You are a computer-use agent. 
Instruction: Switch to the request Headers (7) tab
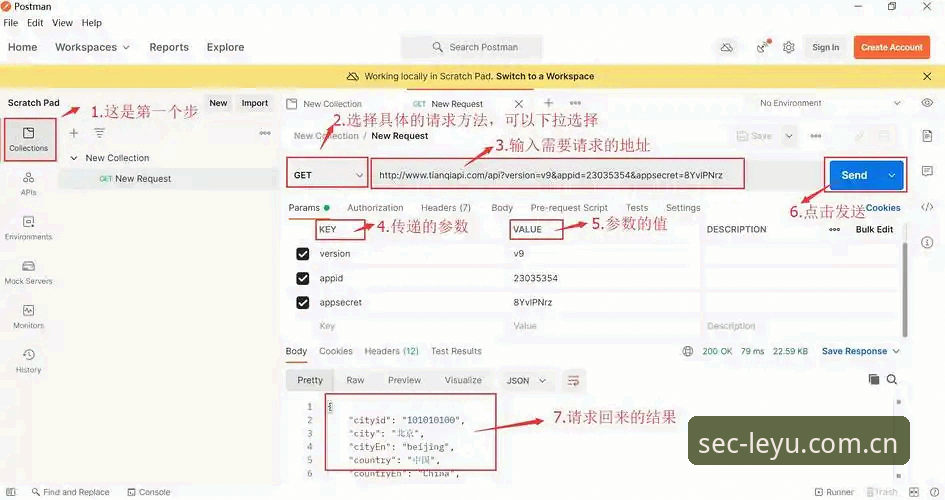coord(445,207)
